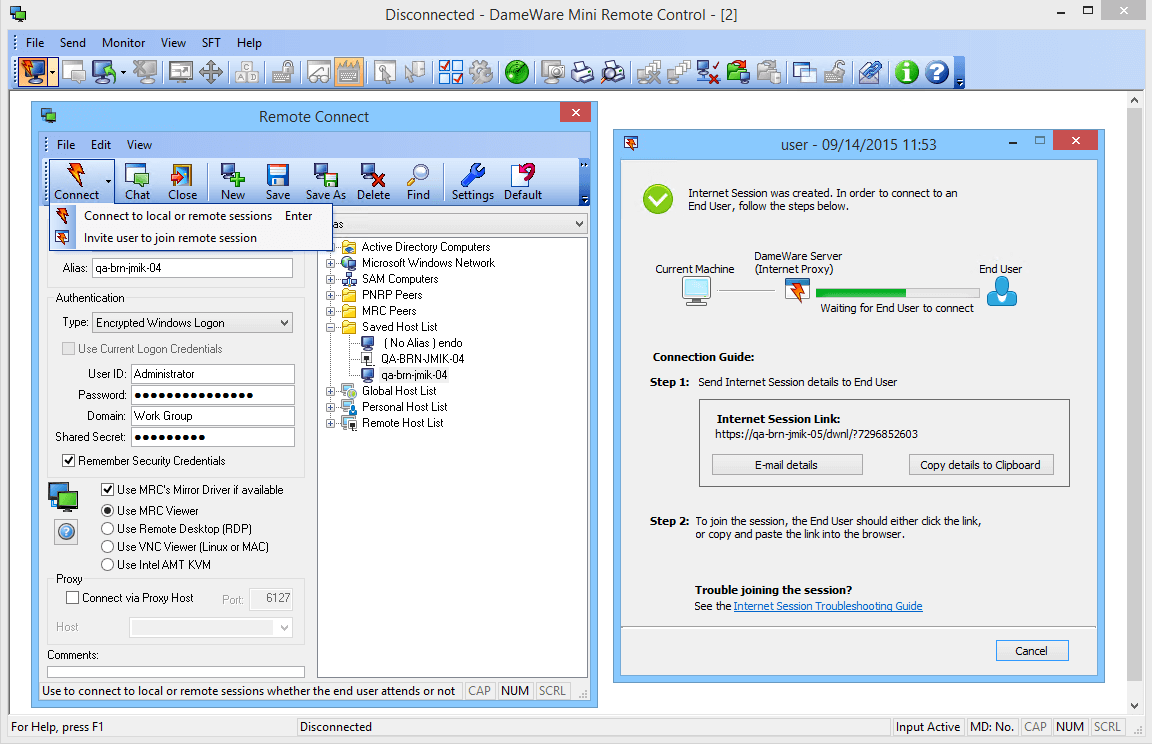Click the Chat toolbar button

(137, 181)
